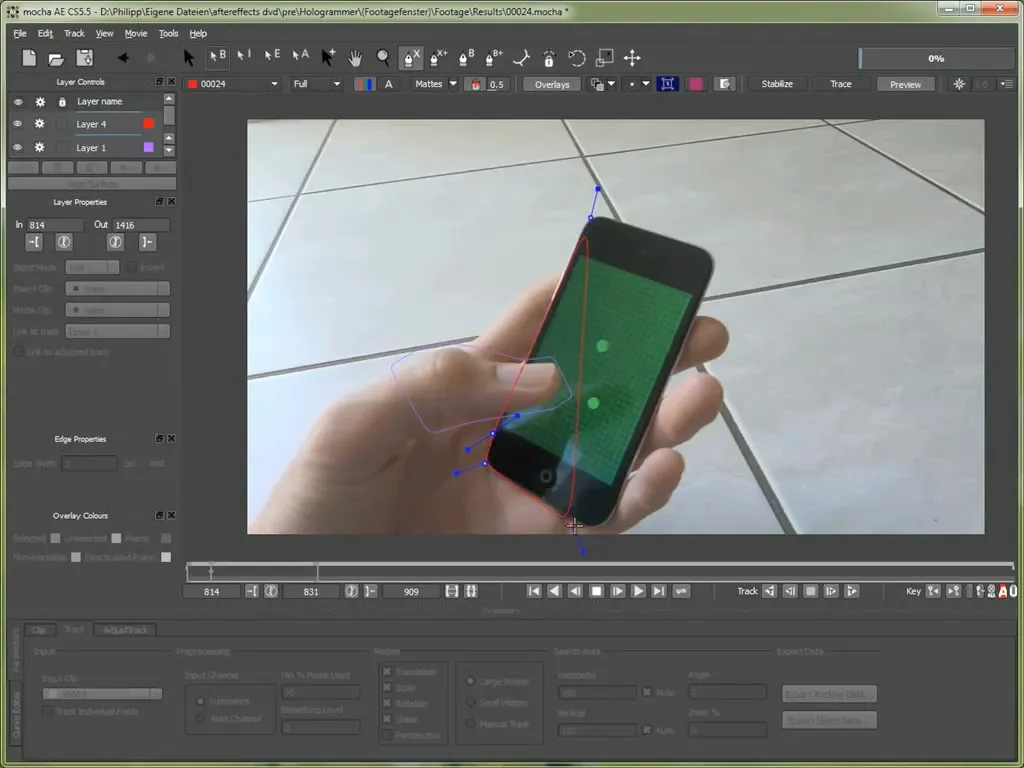Click the matte opacity 0.5 value
This screenshot has height=768, width=1024.
click(x=496, y=84)
